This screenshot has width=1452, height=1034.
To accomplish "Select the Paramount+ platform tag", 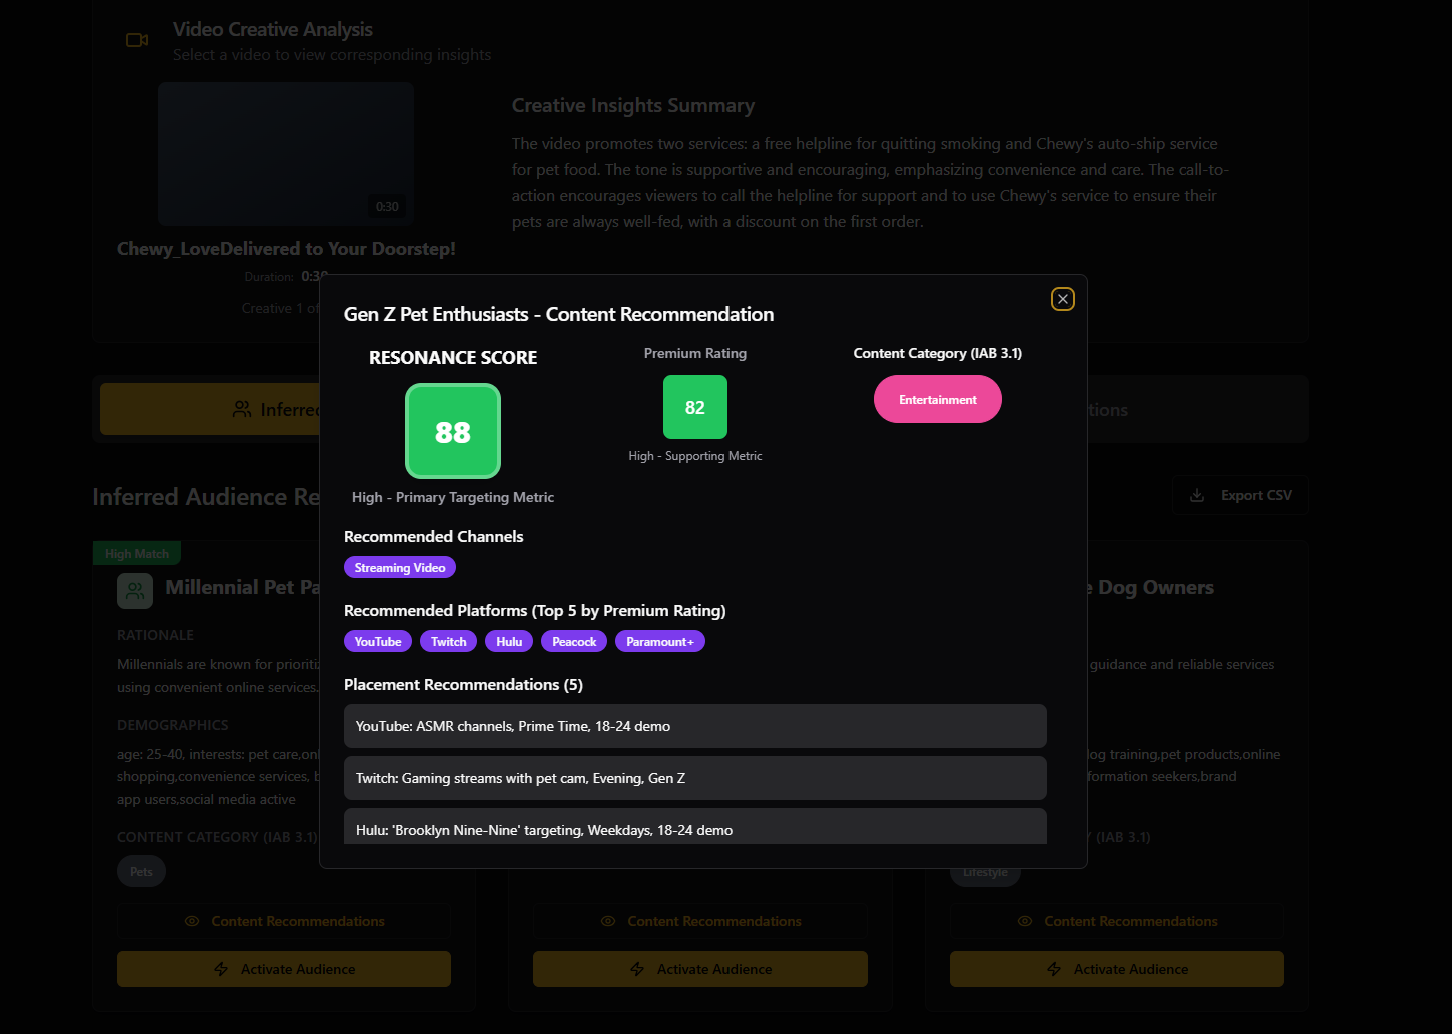I will coord(660,641).
